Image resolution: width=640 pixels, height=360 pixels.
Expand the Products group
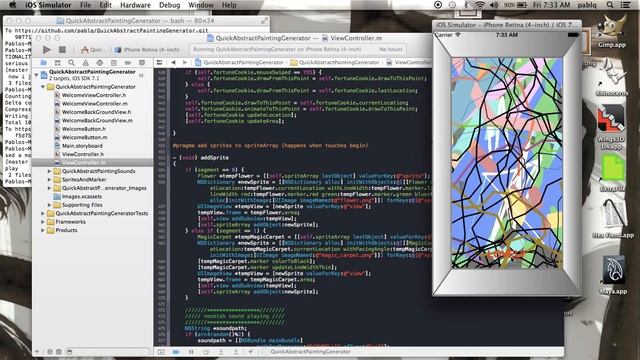pyautogui.click(x=43, y=230)
